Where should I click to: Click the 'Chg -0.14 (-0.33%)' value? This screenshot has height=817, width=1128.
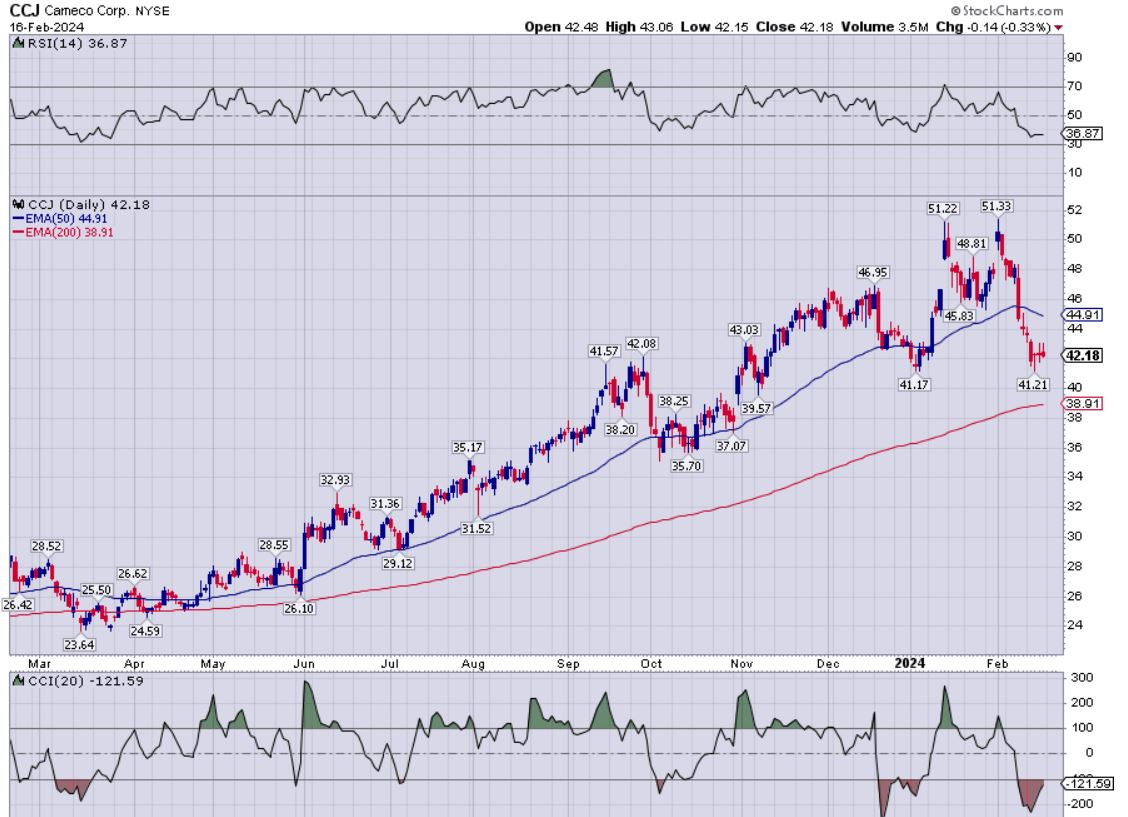(x=993, y=27)
